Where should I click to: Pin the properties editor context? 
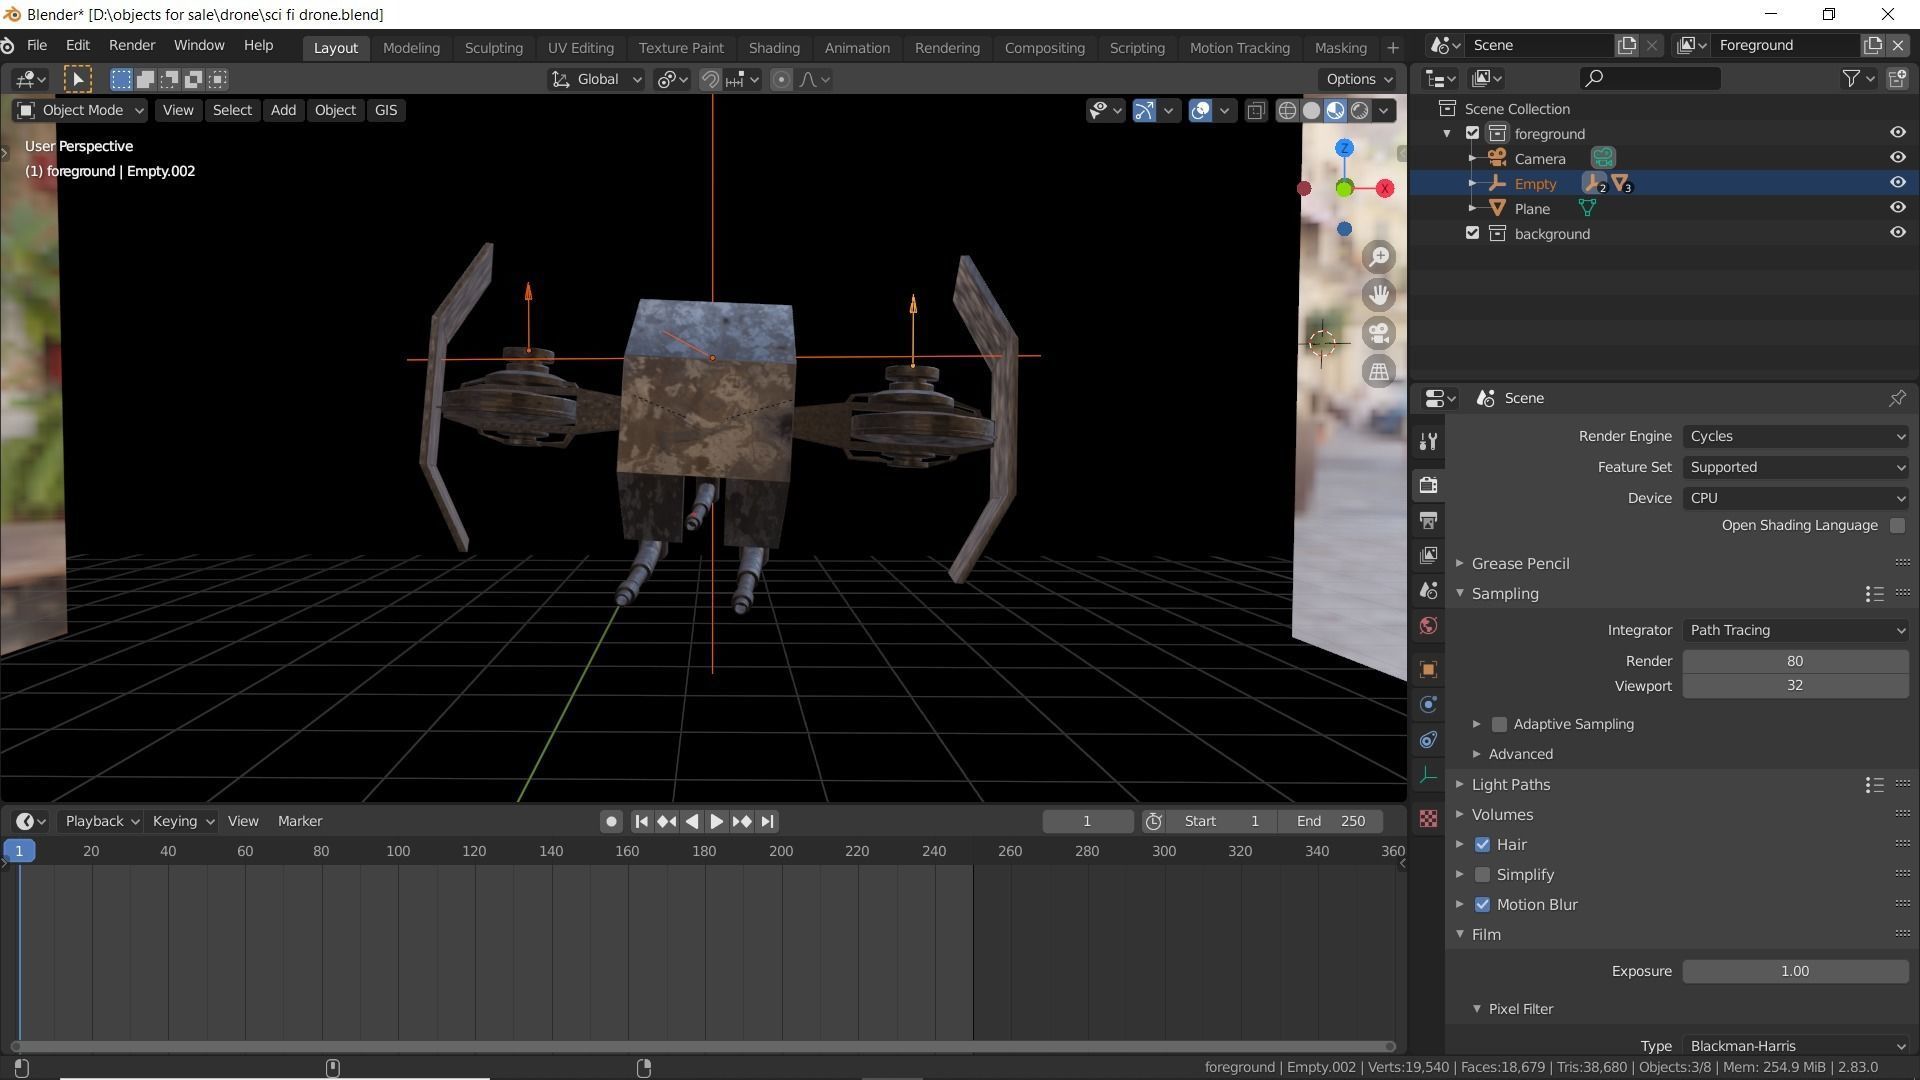tap(1897, 398)
